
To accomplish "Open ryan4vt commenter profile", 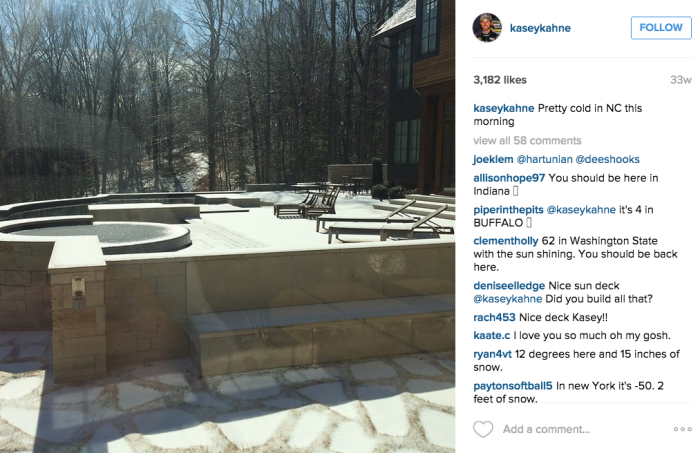I will tap(492, 354).
